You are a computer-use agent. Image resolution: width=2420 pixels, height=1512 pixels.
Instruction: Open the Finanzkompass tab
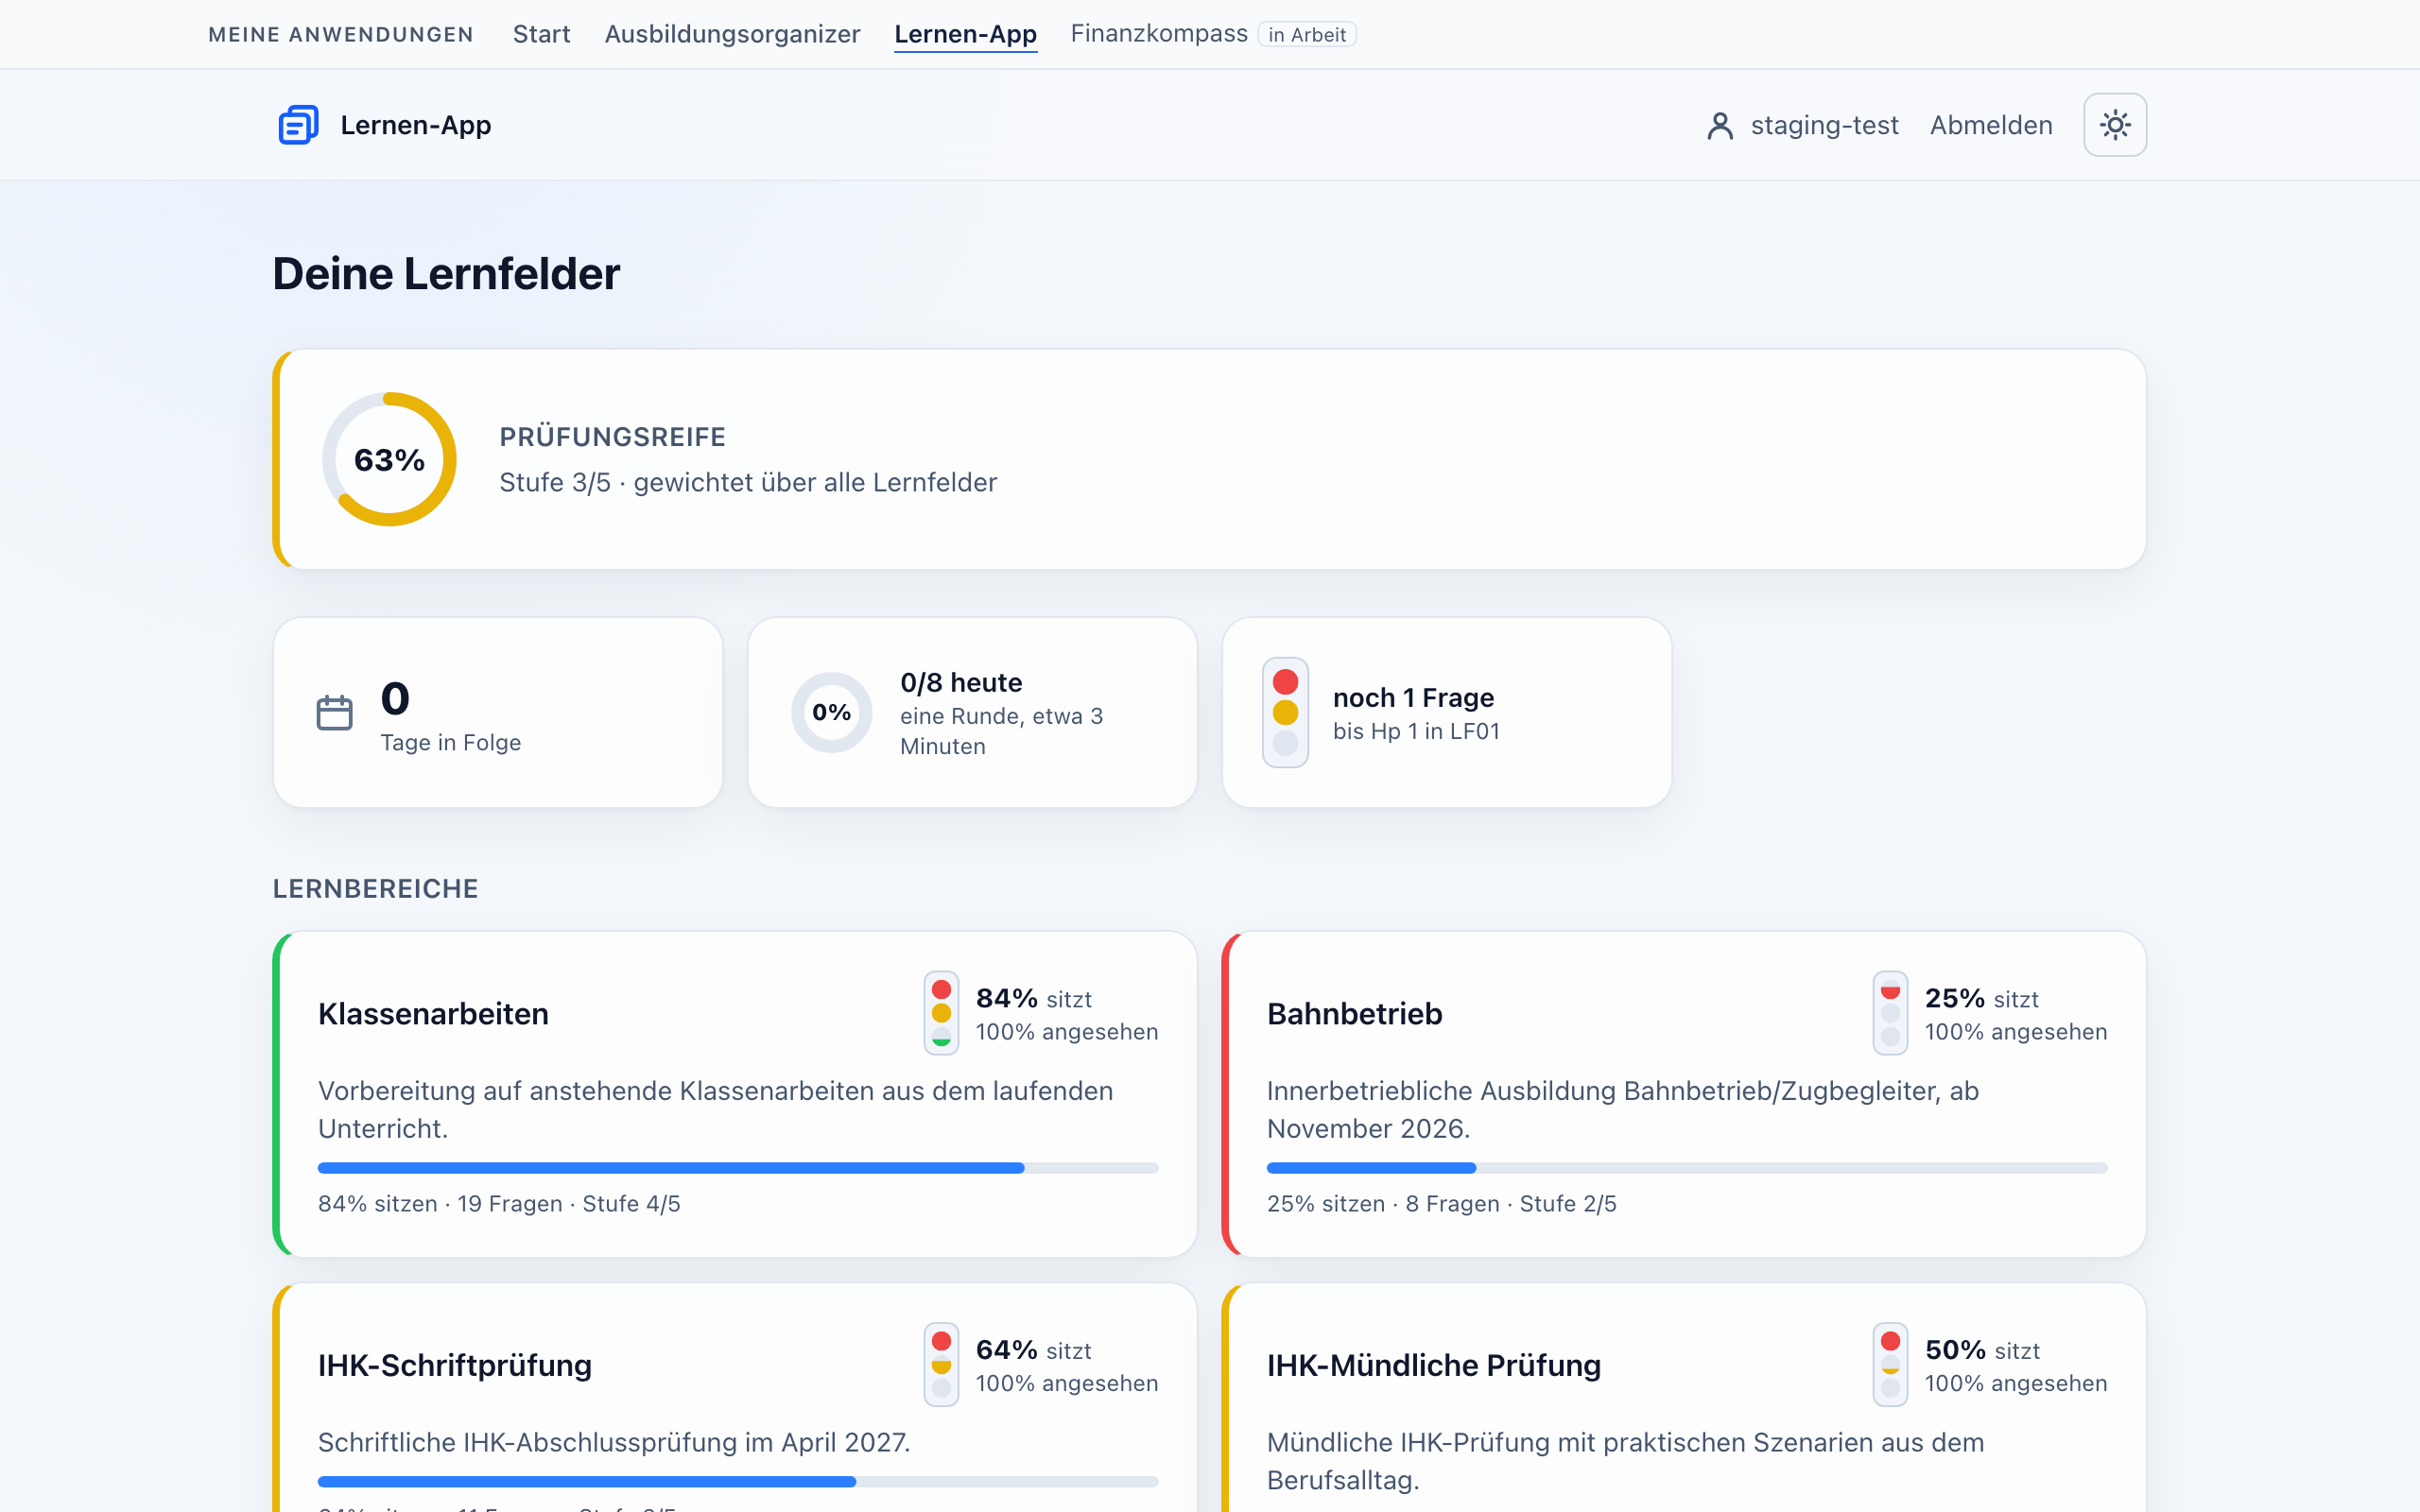1159,34
